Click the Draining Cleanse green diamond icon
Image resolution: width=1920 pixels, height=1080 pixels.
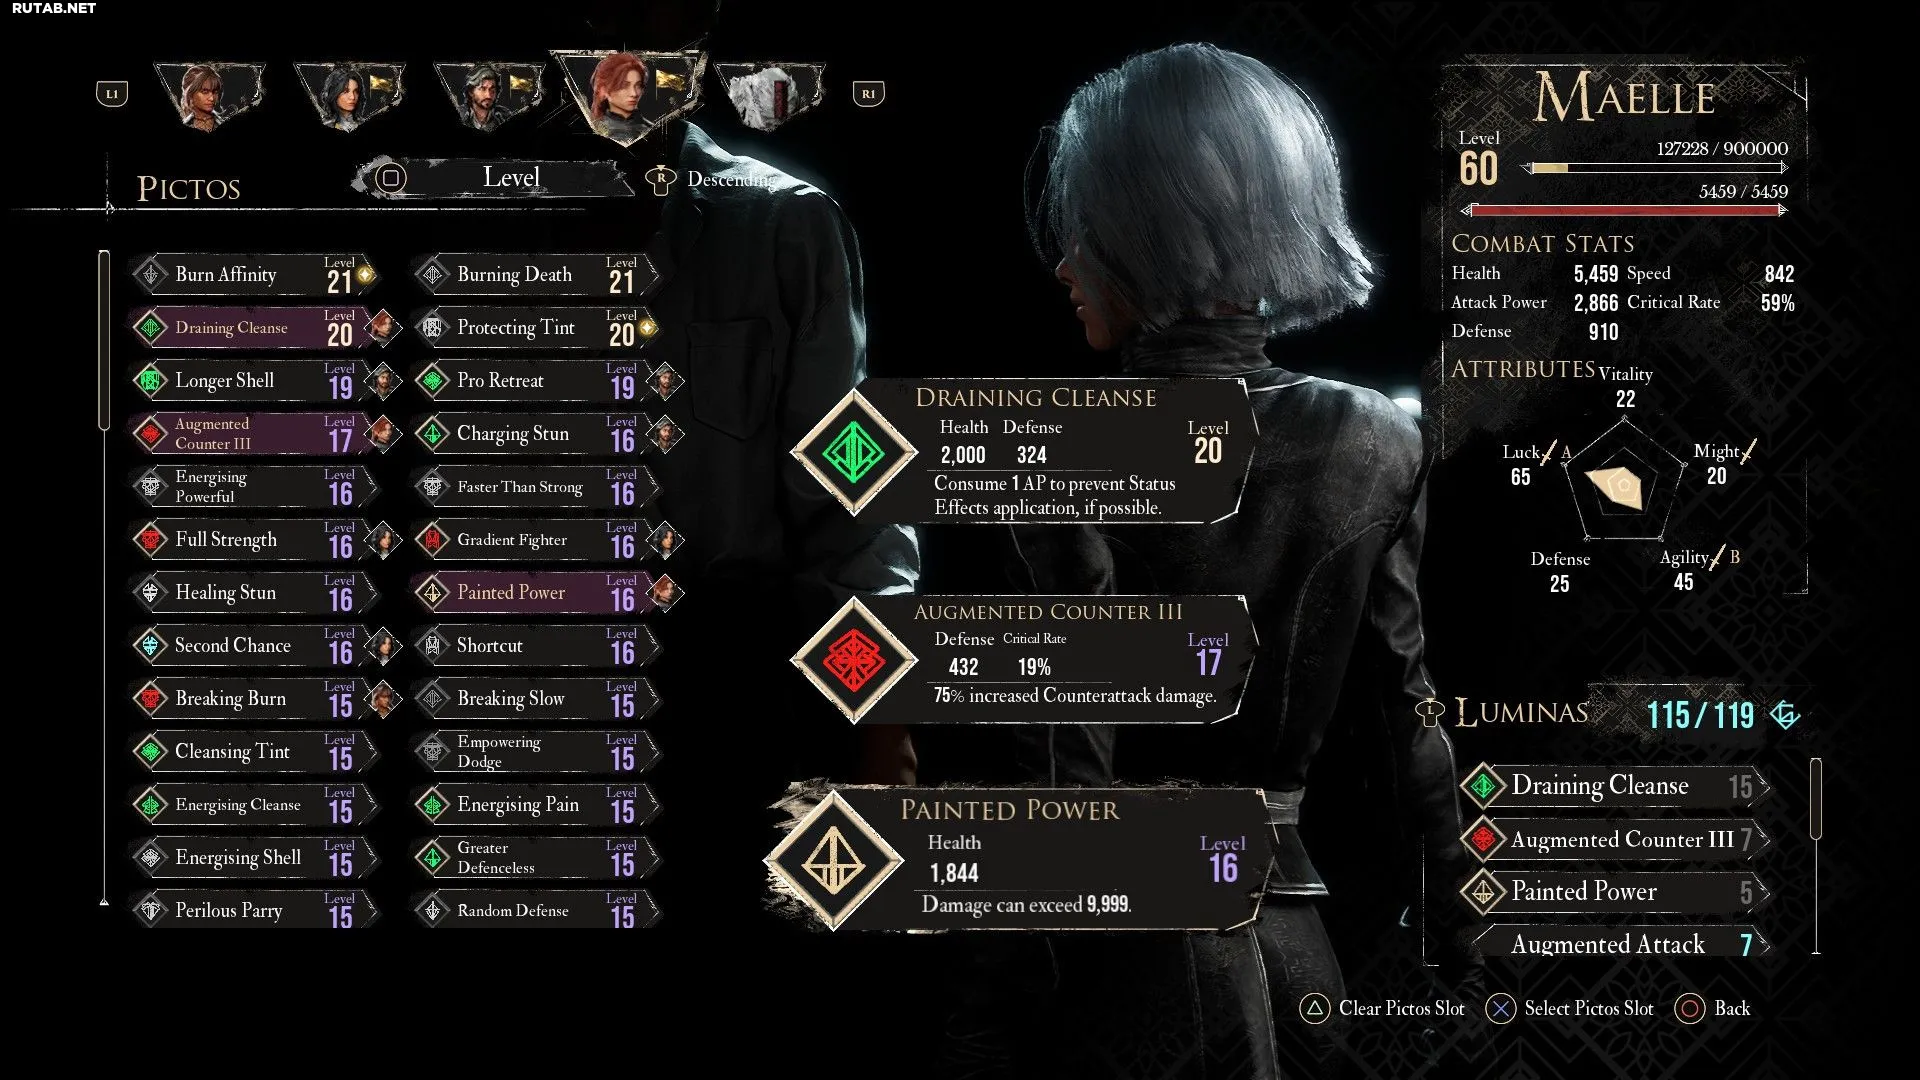click(853, 453)
